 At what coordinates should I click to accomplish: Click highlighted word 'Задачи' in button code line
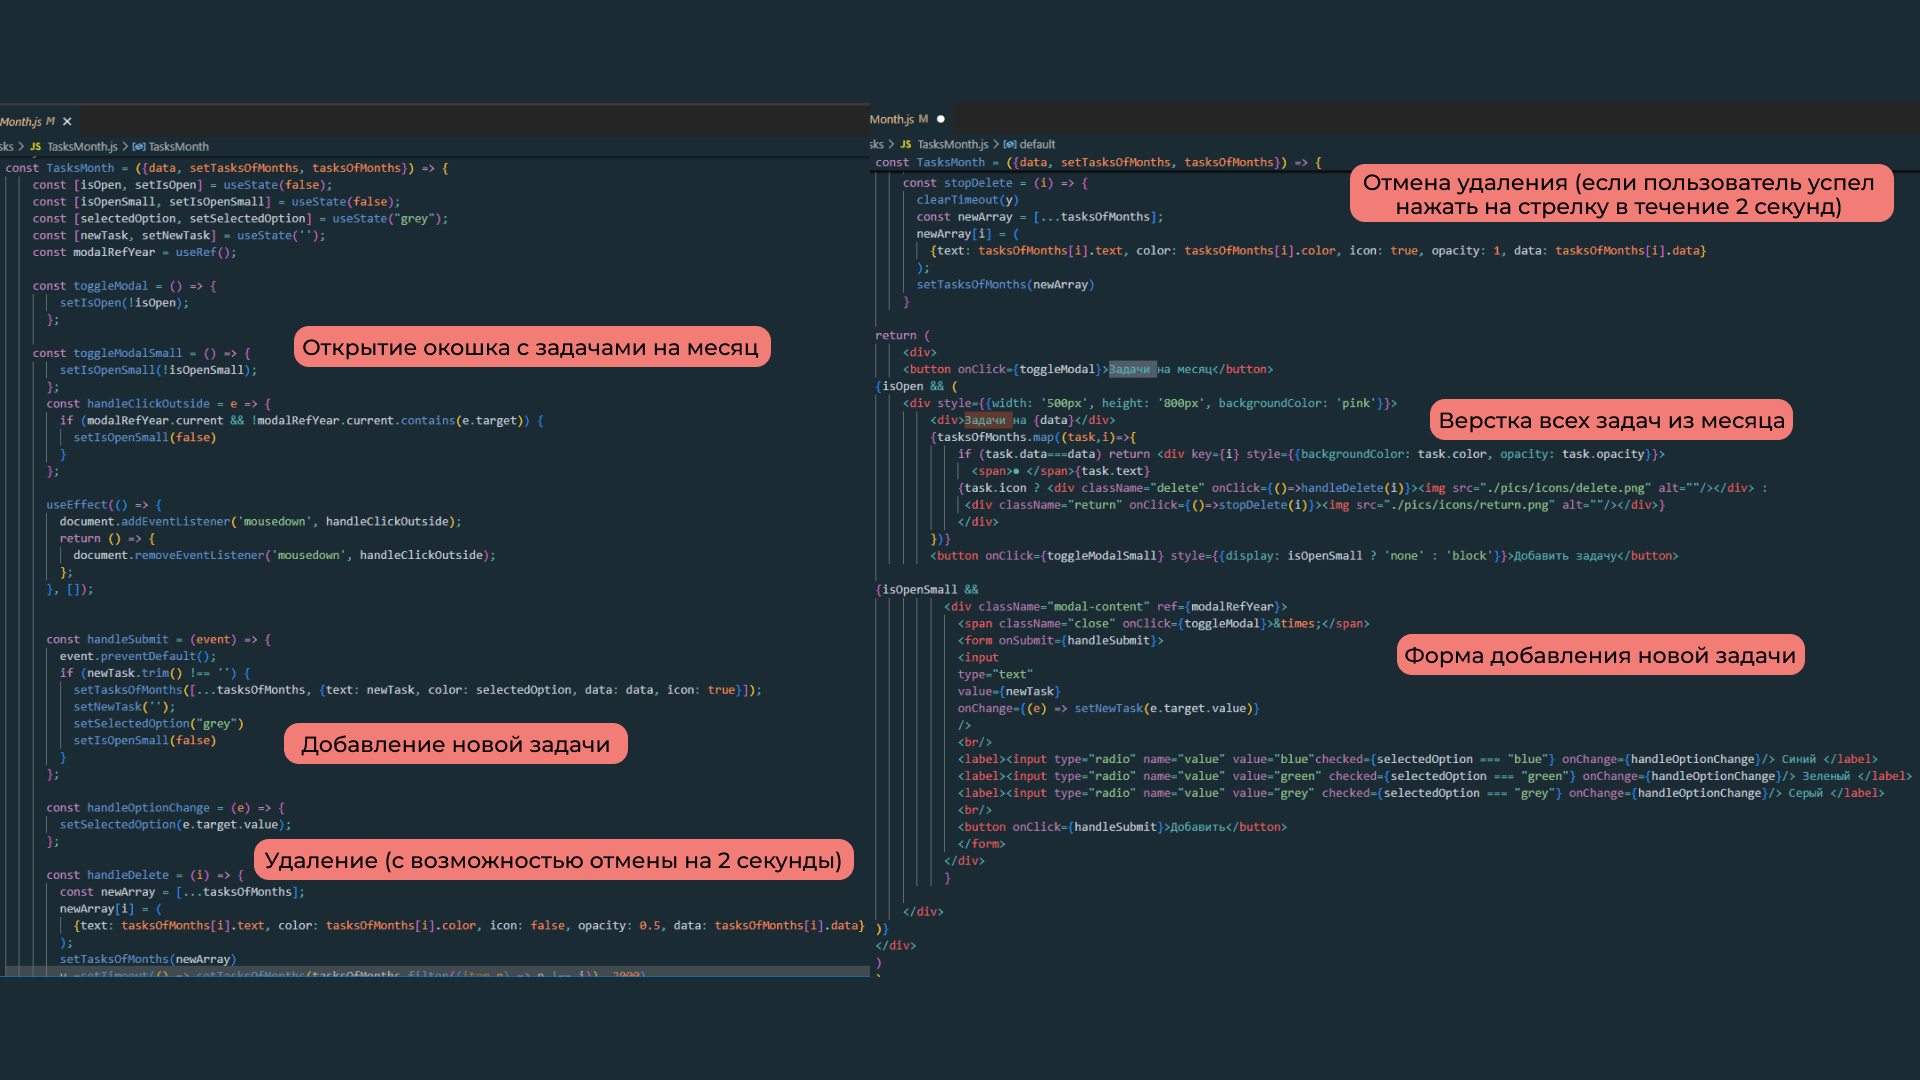(x=1129, y=370)
